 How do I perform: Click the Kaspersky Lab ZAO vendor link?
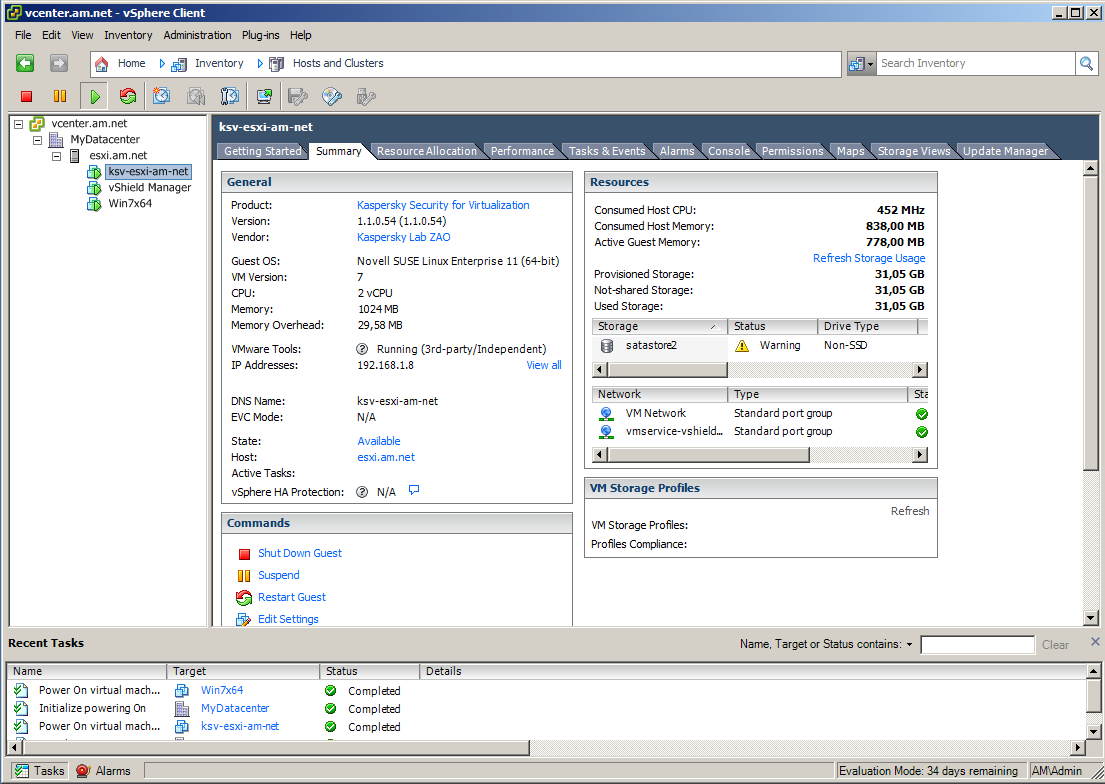pyautogui.click(x=403, y=238)
